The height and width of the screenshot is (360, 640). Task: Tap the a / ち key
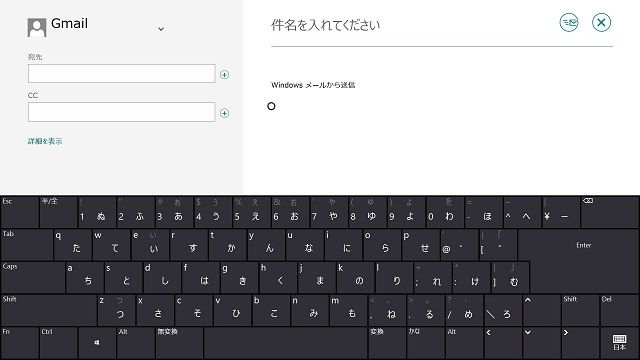click(84, 277)
